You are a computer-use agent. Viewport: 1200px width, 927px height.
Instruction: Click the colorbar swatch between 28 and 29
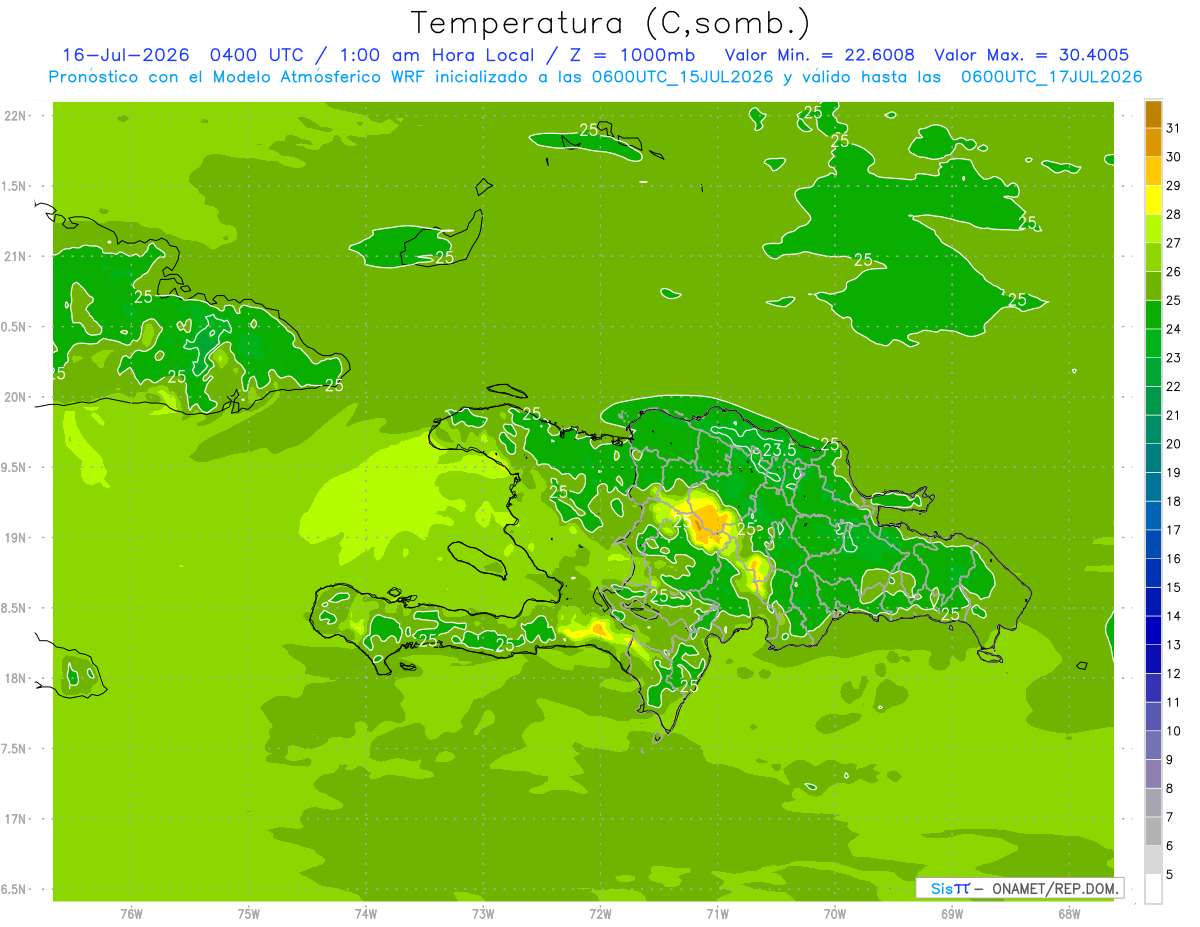(x=1153, y=200)
